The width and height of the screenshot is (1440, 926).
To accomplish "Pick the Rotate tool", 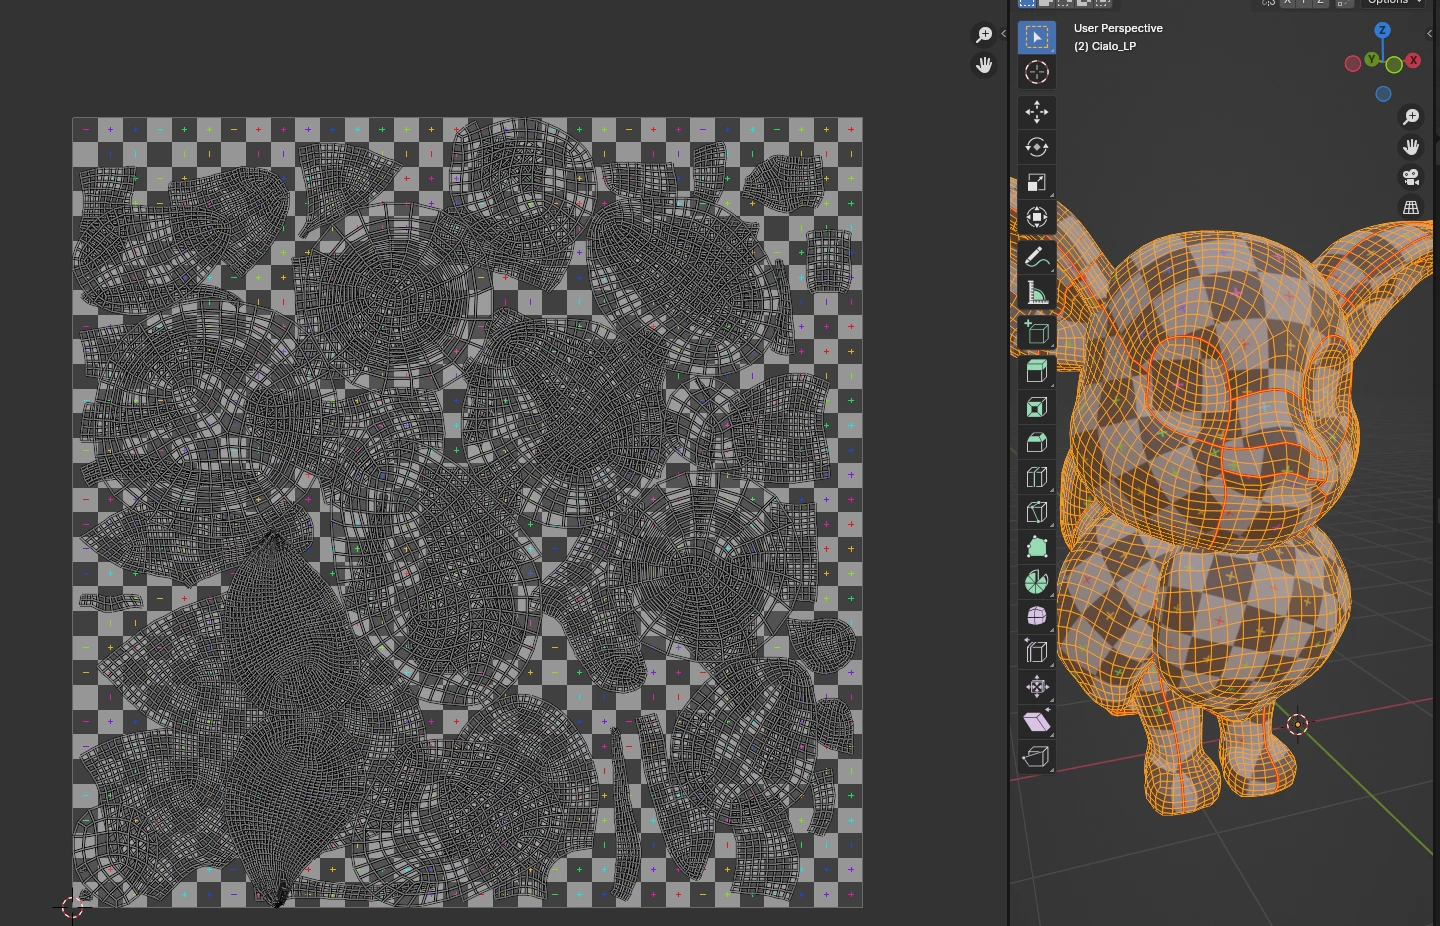I will tap(1037, 147).
